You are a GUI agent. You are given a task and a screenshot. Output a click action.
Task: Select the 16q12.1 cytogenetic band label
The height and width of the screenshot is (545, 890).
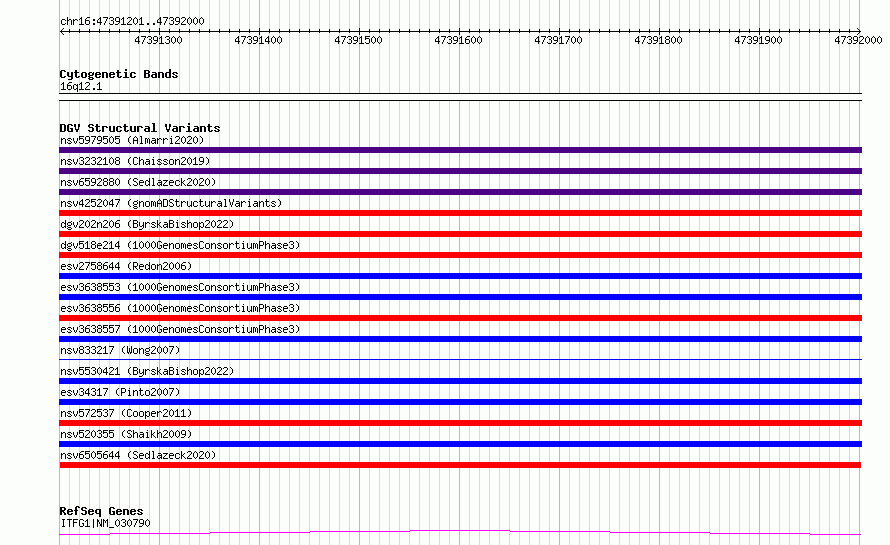[x=81, y=86]
